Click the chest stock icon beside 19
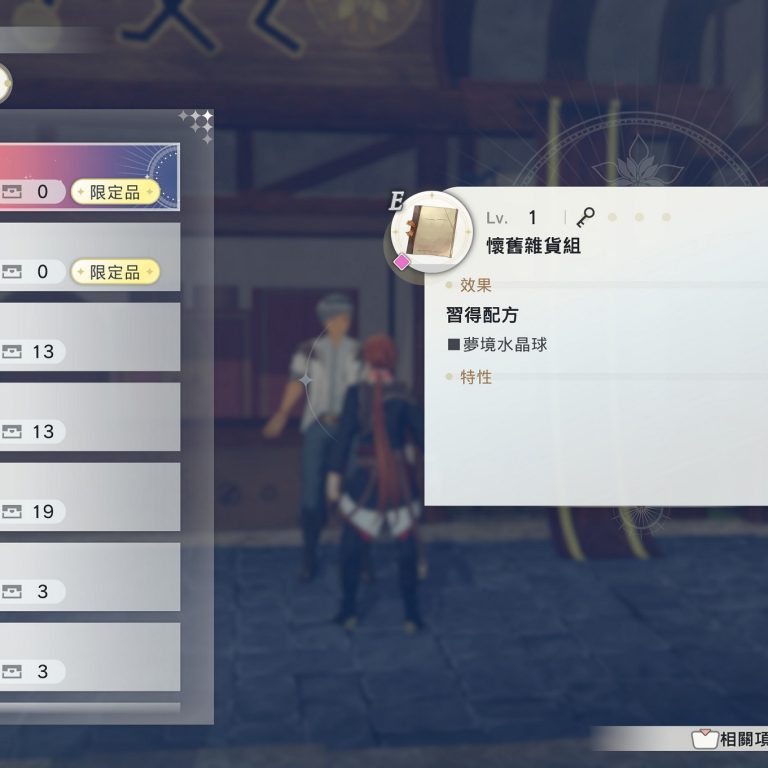The image size is (768, 768). point(12,512)
